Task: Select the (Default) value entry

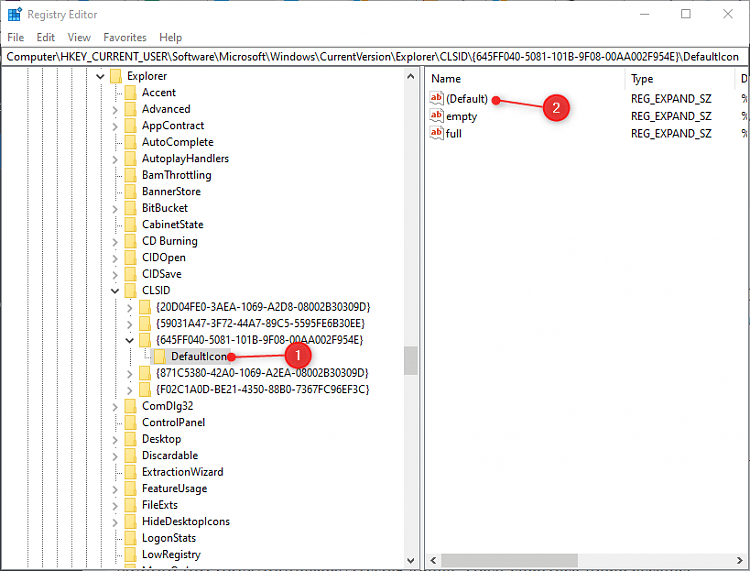Action: (x=467, y=99)
